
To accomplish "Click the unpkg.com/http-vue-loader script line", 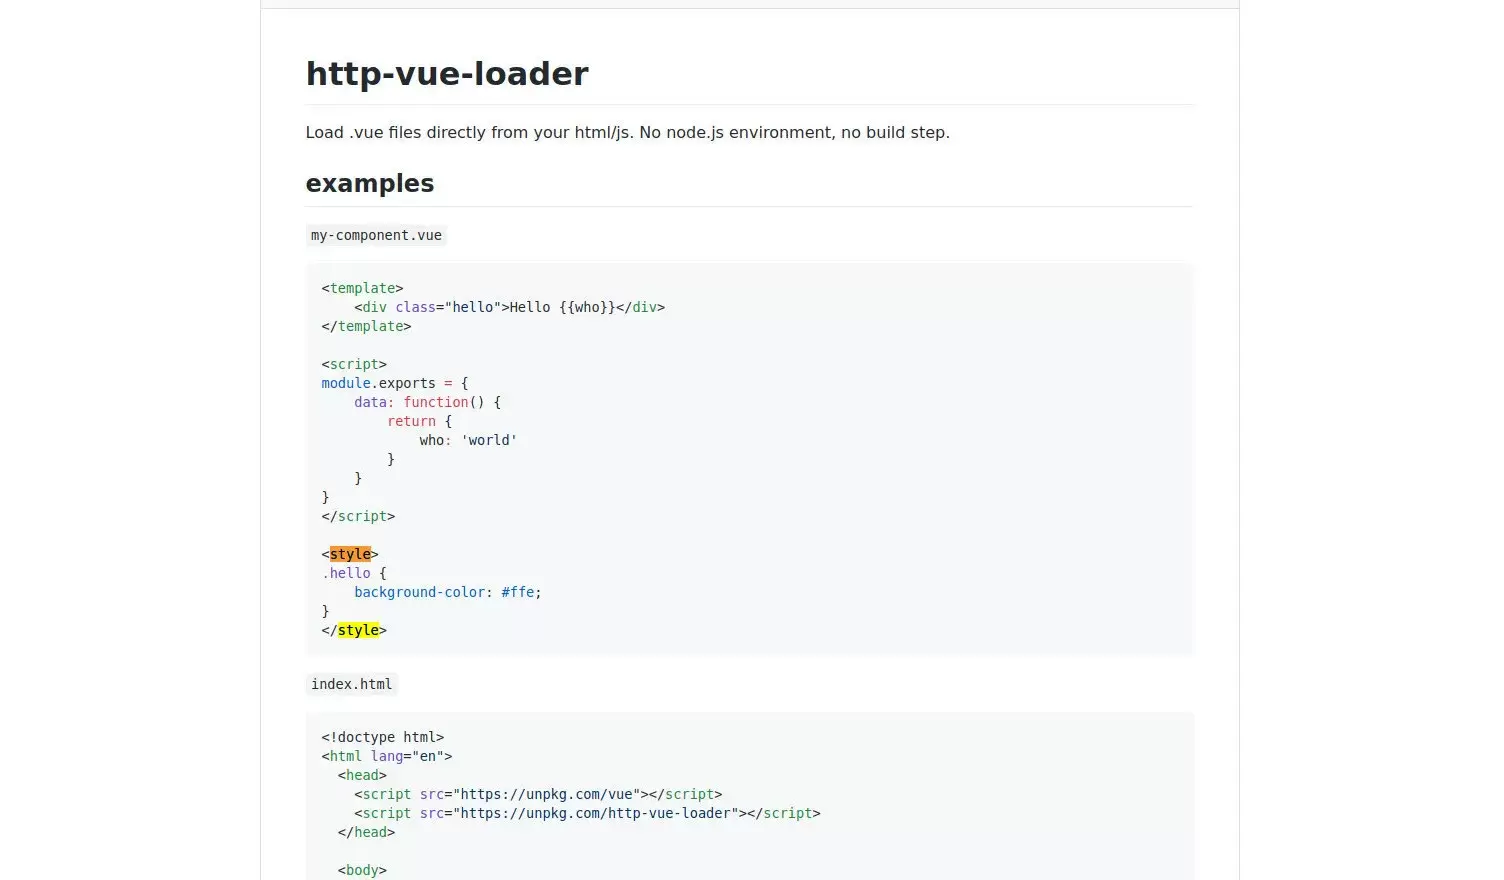I will tap(587, 813).
